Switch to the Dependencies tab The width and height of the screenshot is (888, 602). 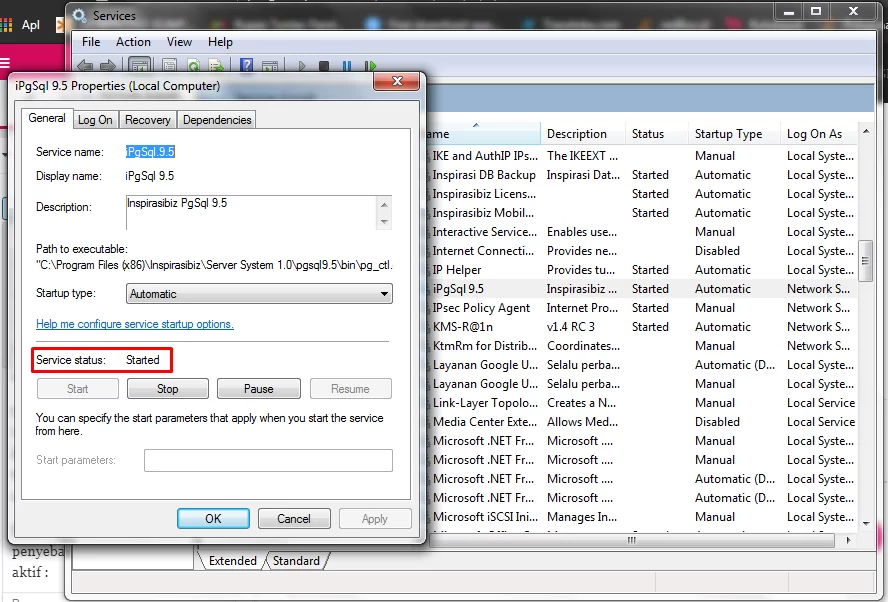pyautogui.click(x=217, y=119)
